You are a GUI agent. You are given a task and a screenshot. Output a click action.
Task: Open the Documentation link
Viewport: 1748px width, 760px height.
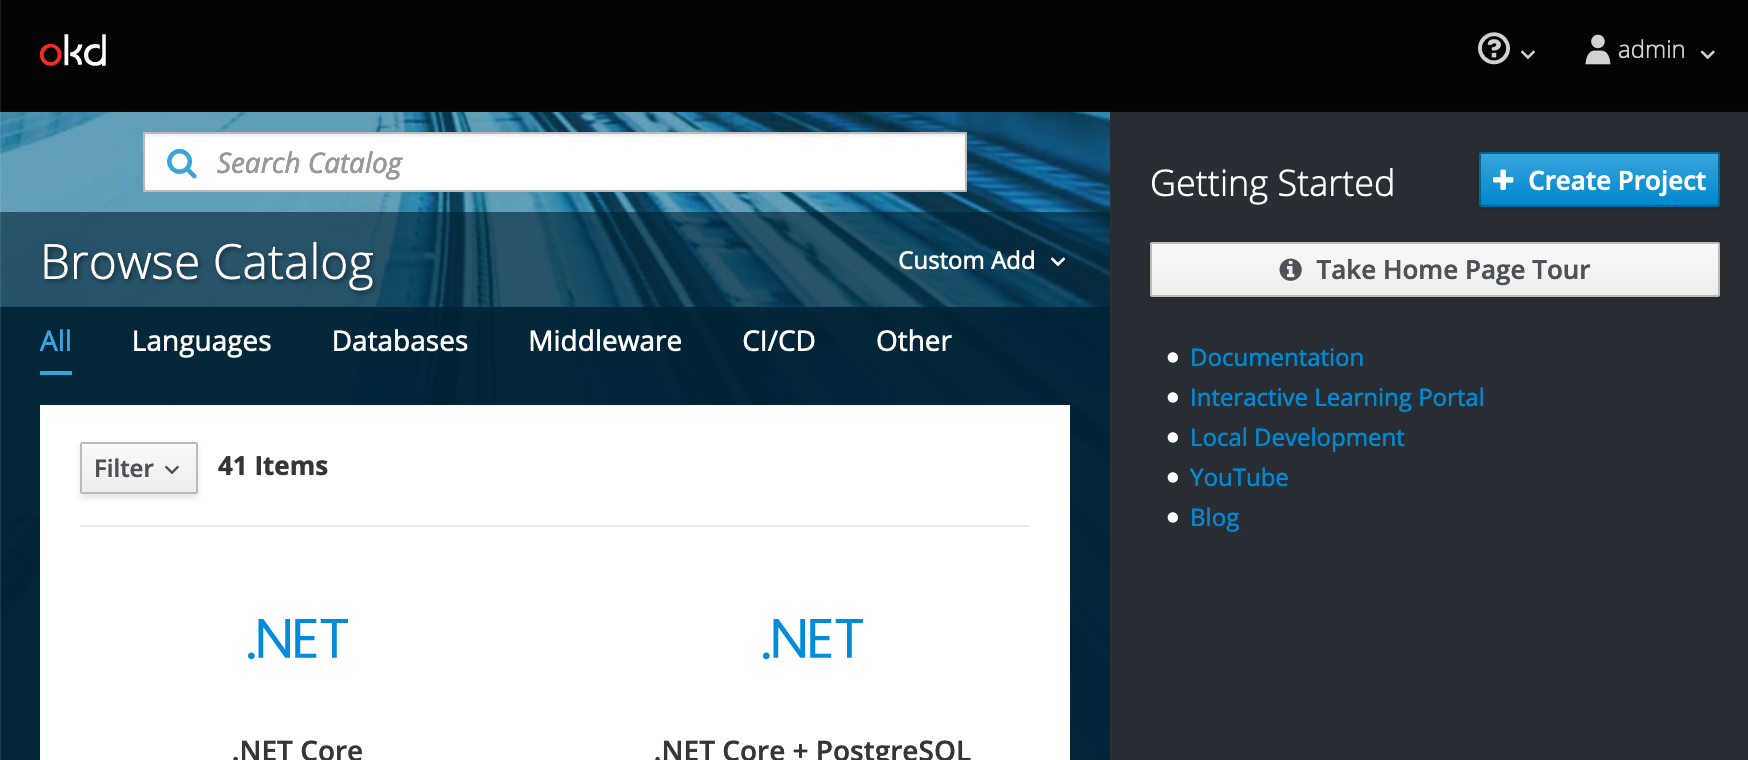pyautogui.click(x=1276, y=358)
